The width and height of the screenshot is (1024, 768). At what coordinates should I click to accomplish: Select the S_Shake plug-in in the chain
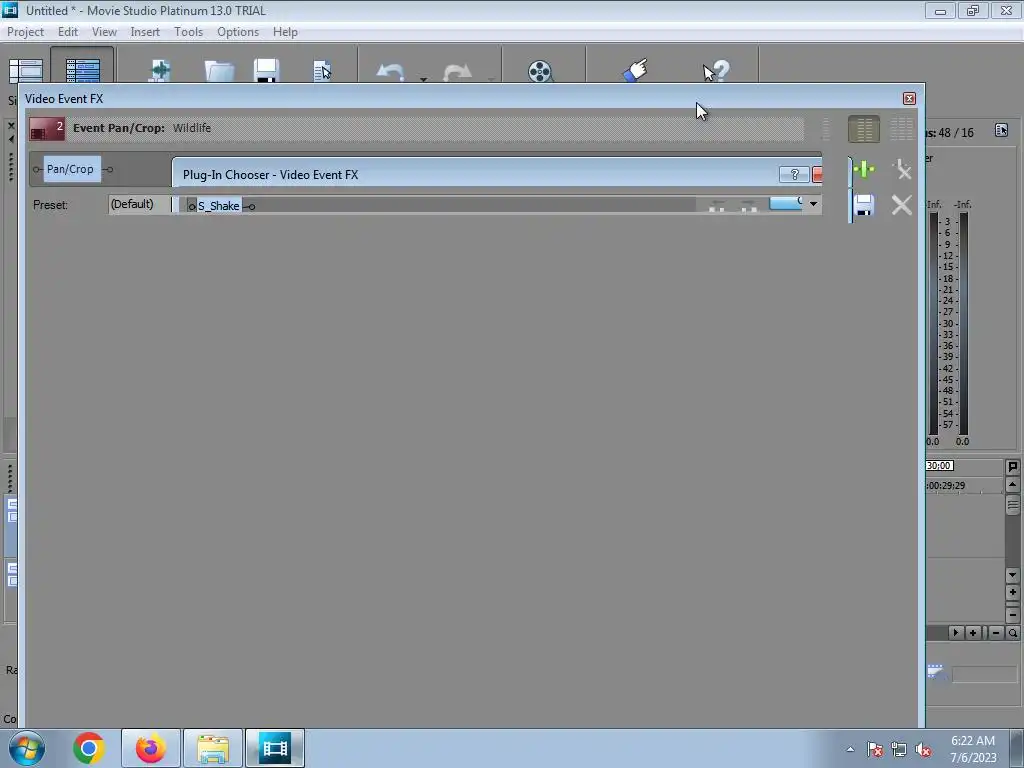pos(219,206)
